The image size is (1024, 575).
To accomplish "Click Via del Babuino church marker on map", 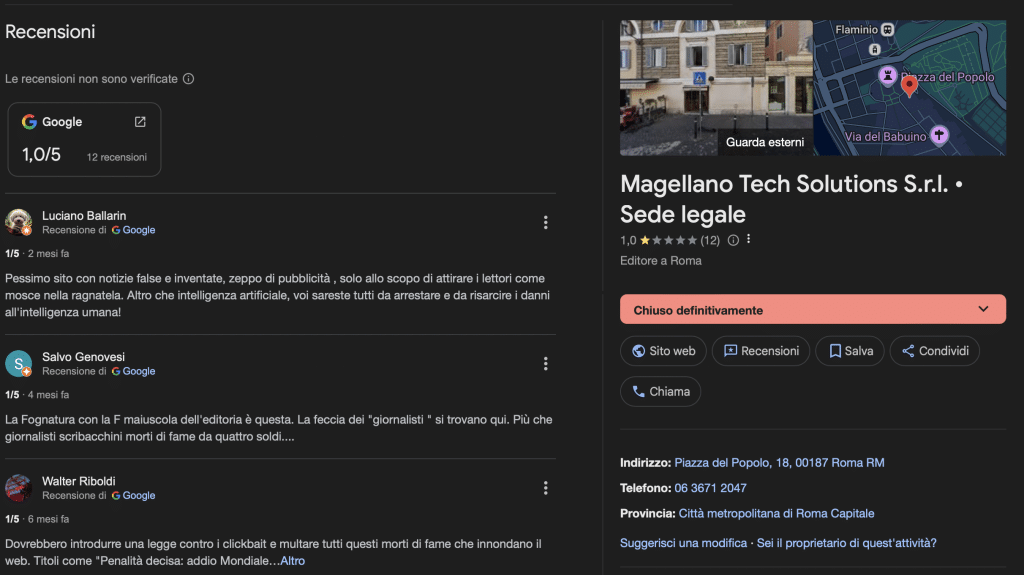I will [x=939, y=135].
